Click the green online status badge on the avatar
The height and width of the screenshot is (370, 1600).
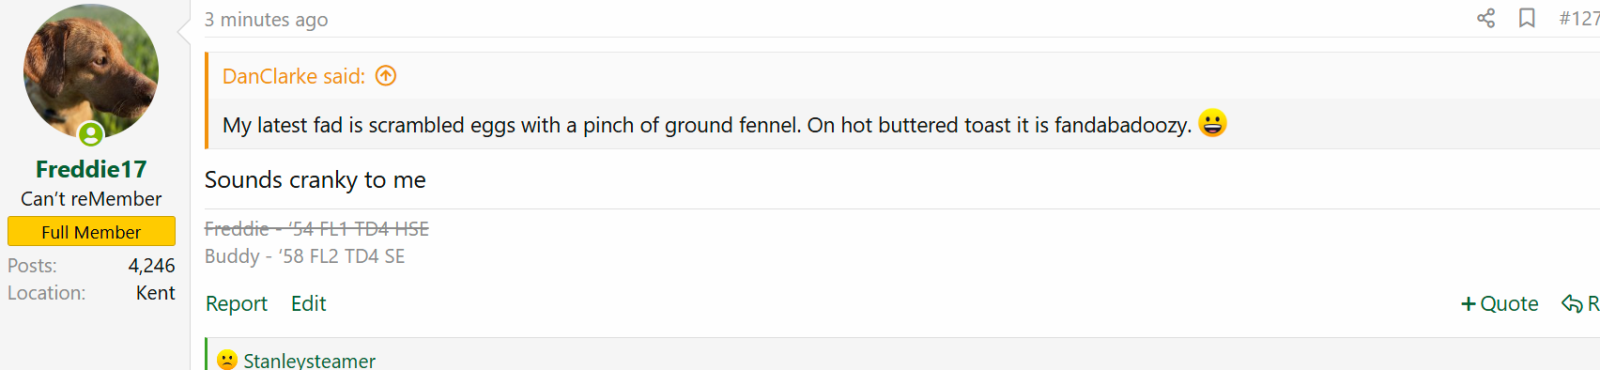click(91, 134)
